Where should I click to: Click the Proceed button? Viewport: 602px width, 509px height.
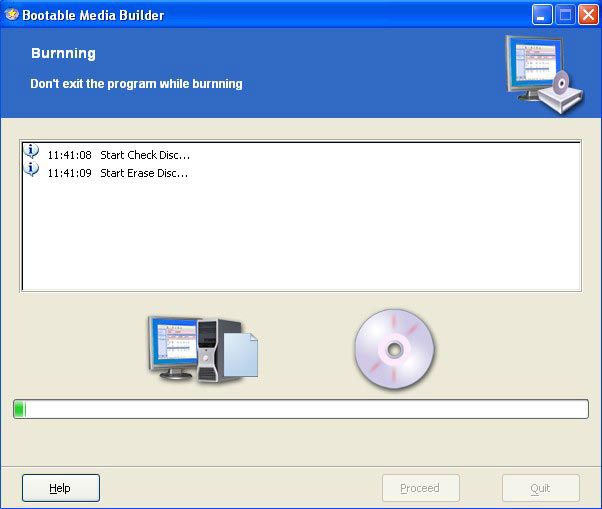tap(421, 488)
